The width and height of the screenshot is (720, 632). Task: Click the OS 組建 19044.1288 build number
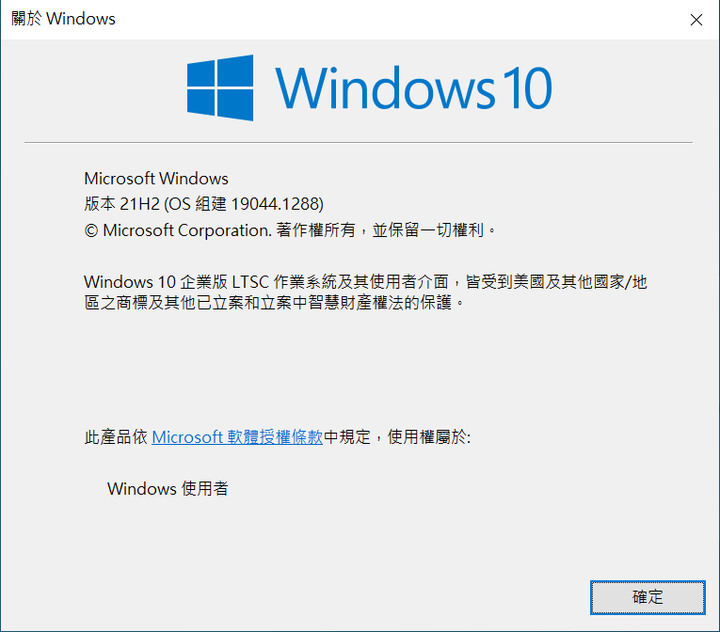(x=244, y=203)
